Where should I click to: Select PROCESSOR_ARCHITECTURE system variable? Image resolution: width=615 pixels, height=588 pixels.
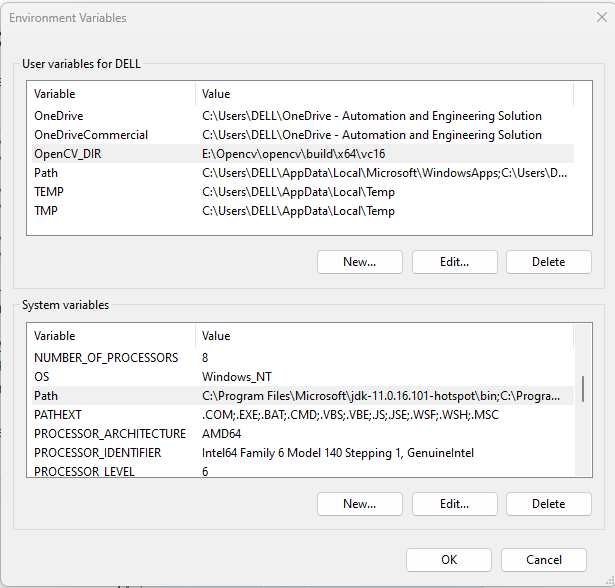pos(110,434)
